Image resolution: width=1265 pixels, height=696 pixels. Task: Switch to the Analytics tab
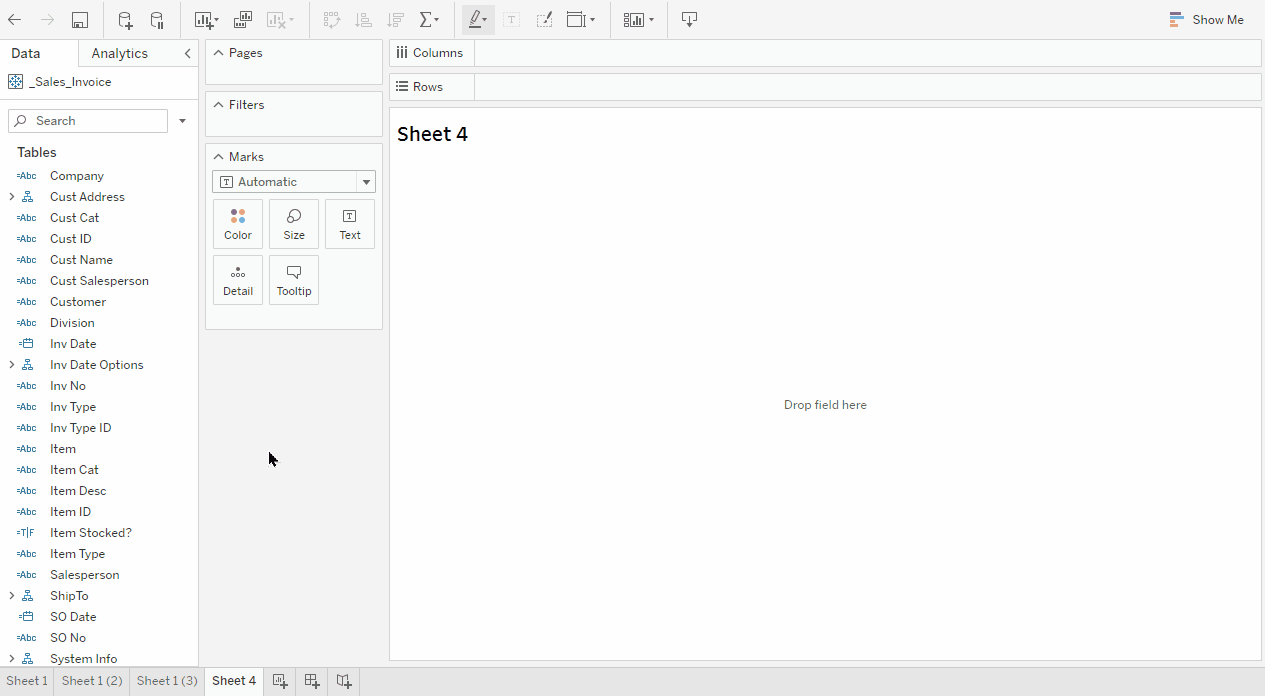(x=119, y=54)
